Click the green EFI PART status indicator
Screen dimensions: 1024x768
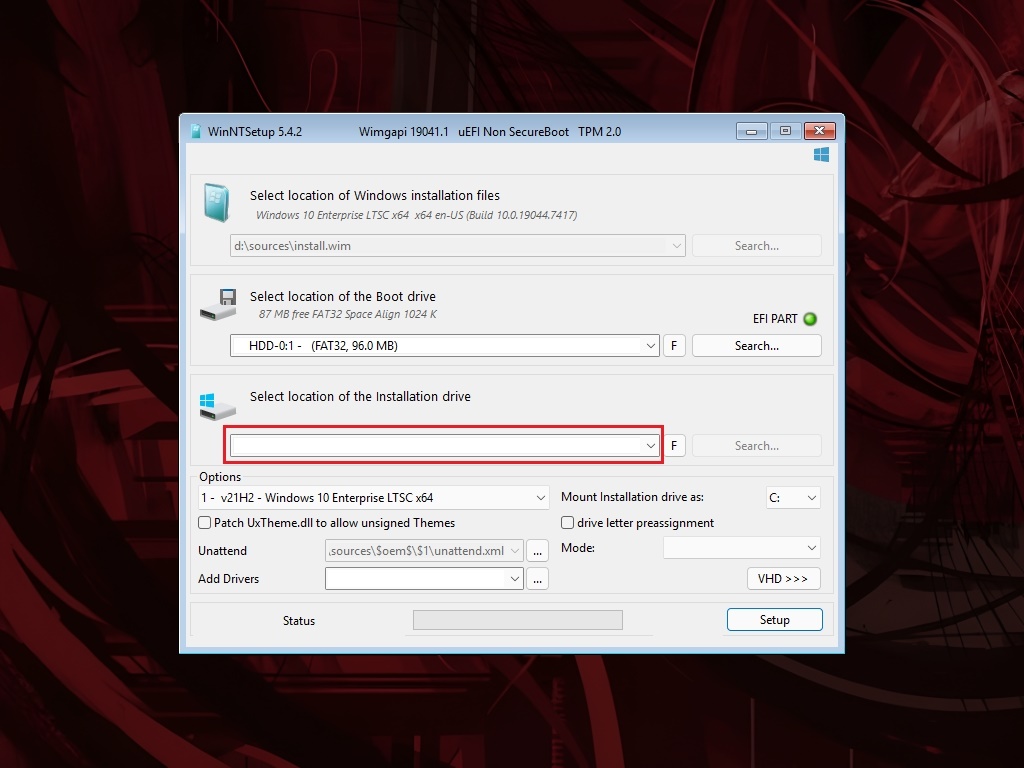tap(810, 319)
